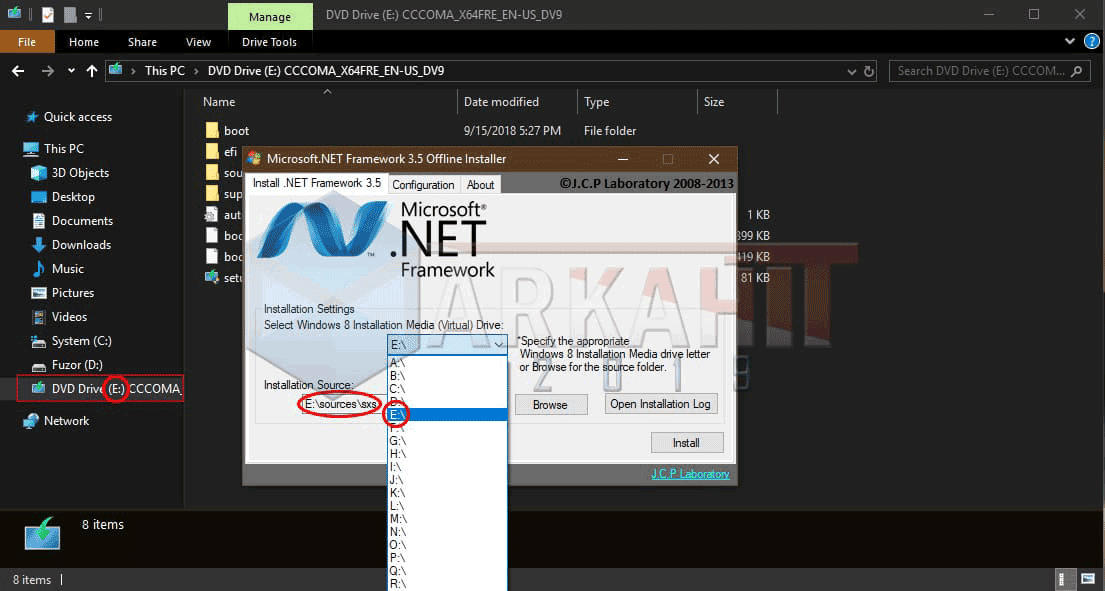Viewport: 1105px width, 591px height.
Task: Click the Manage contextual tab
Action: pyautogui.click(x=270, y=16)
